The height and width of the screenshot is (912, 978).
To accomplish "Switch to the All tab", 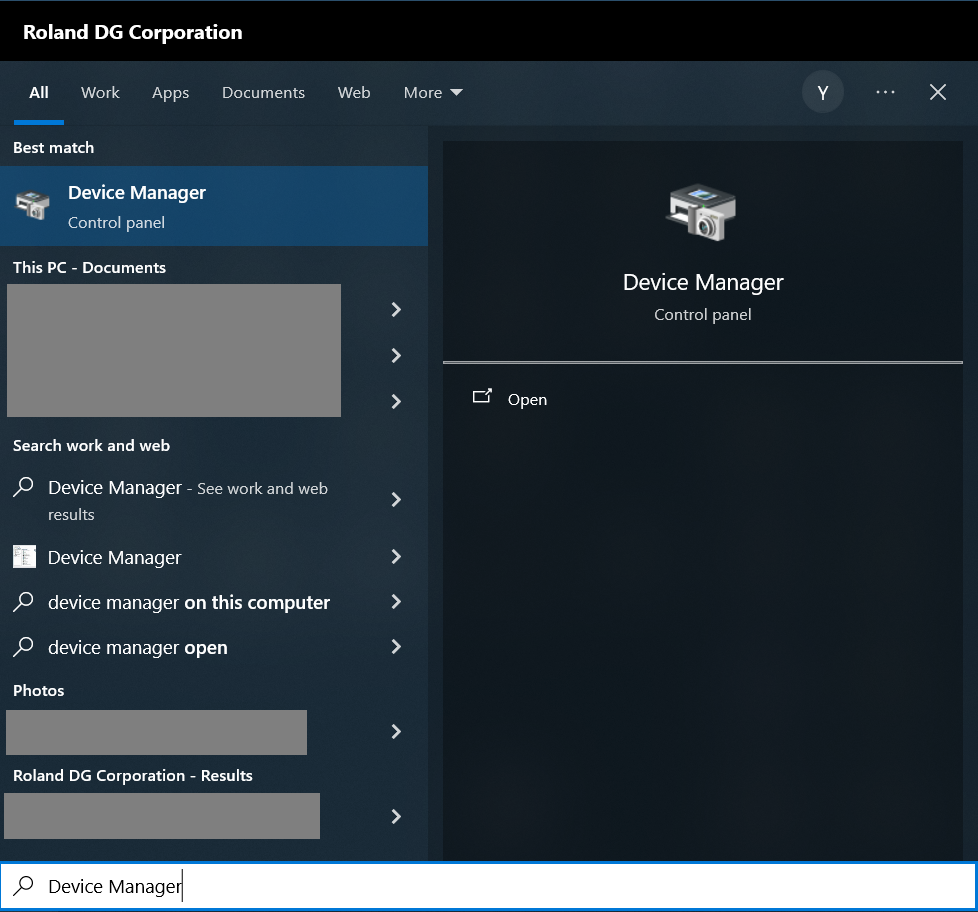I will click(39, 93).
